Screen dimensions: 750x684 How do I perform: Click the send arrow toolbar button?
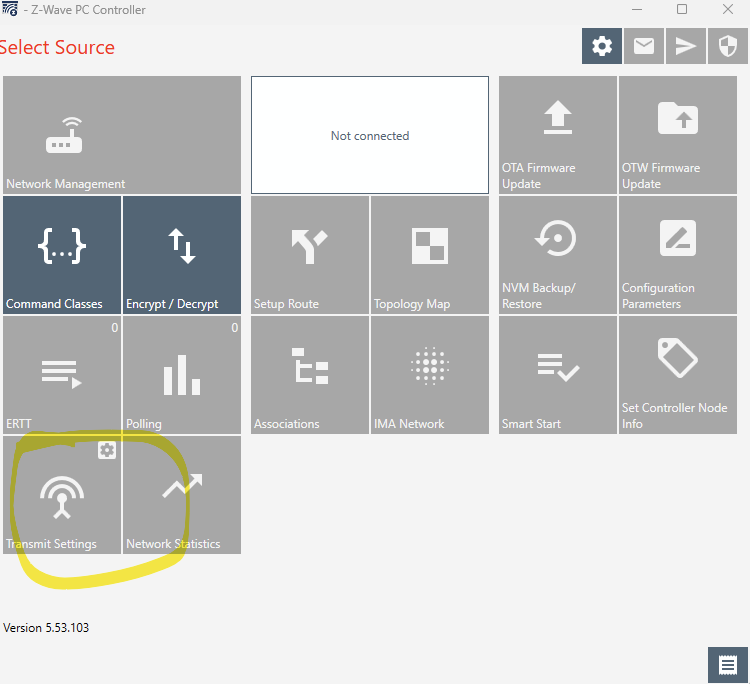pyautogui.click(x=685, y=46)
